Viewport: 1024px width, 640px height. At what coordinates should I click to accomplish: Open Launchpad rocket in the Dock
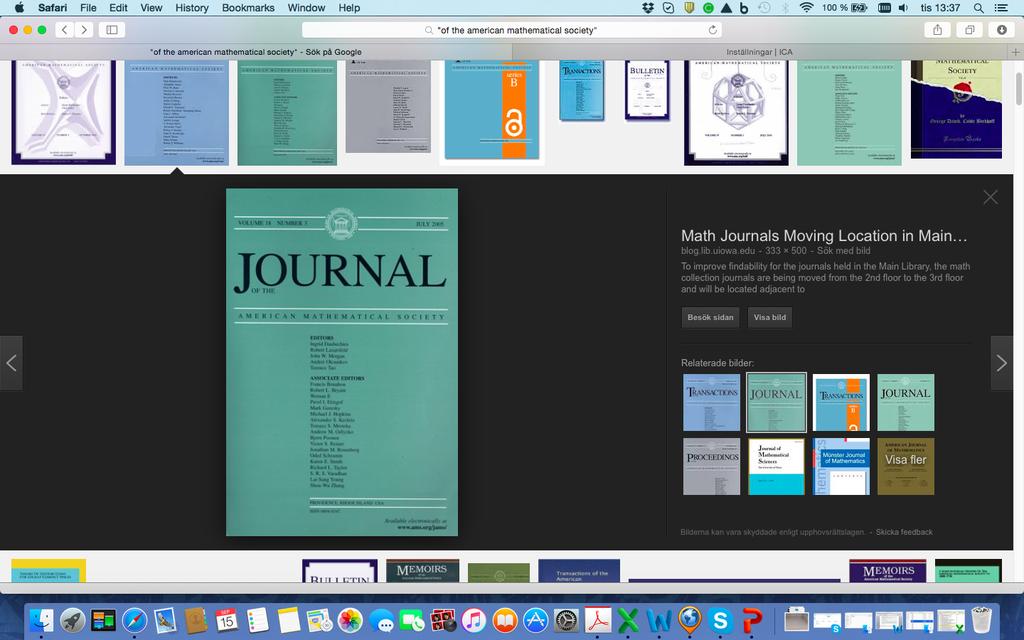pyautogui.click(x=72, y=620)
